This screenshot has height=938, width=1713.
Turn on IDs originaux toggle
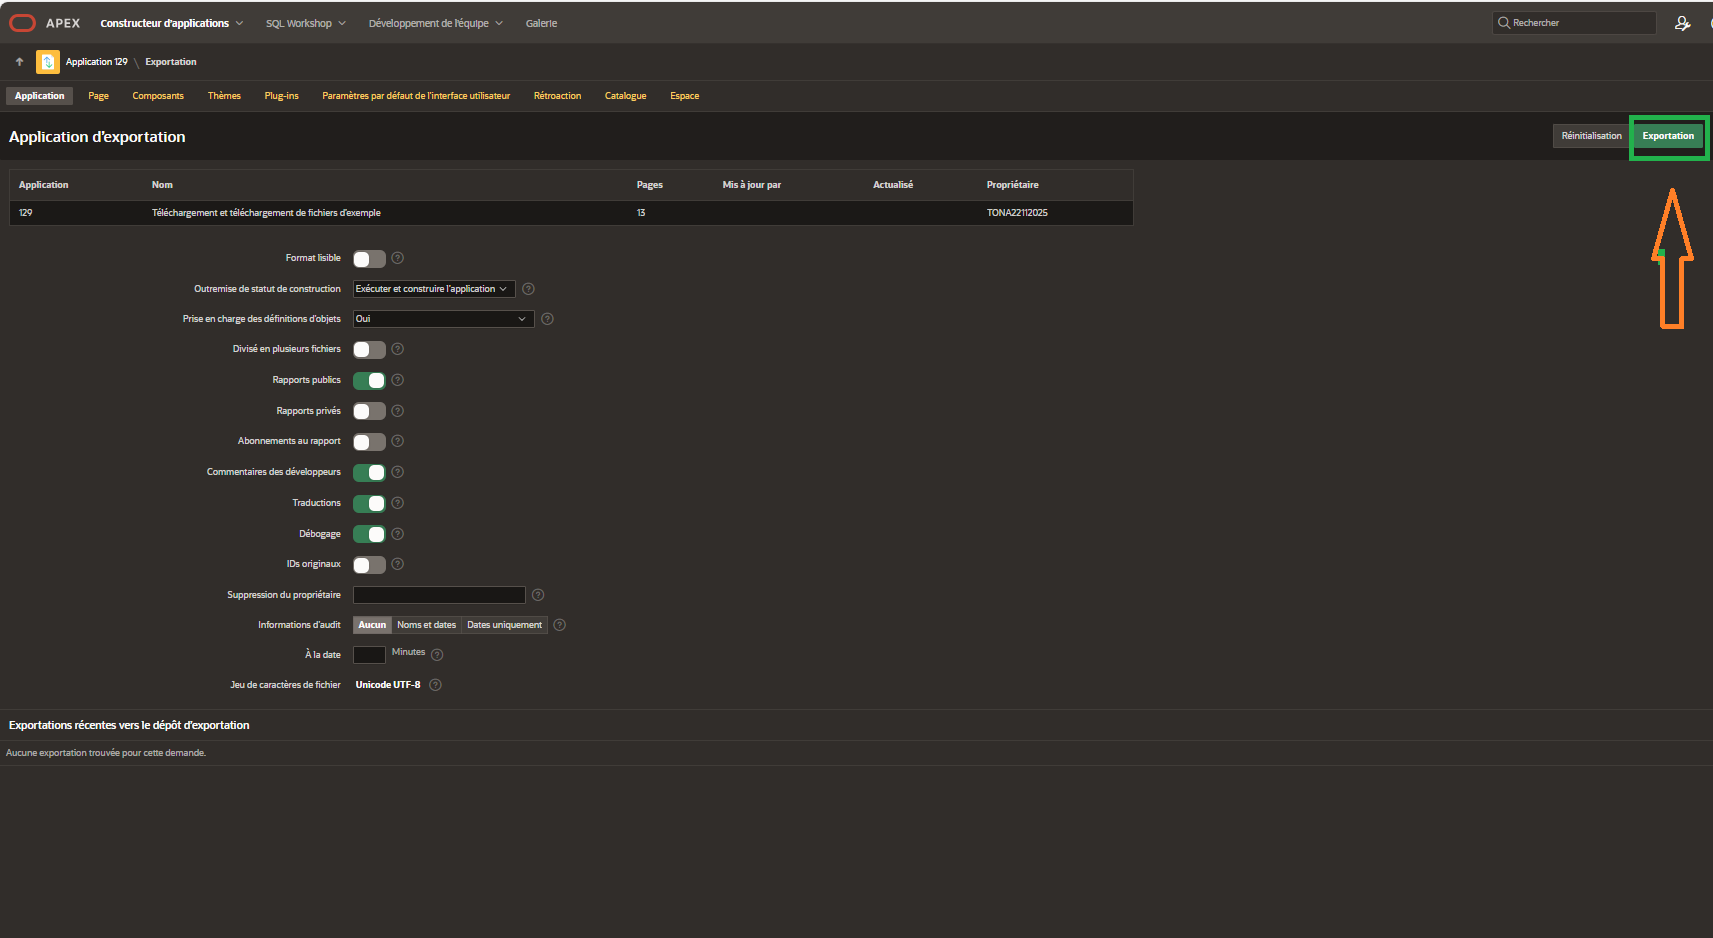(x=369, y=565)
